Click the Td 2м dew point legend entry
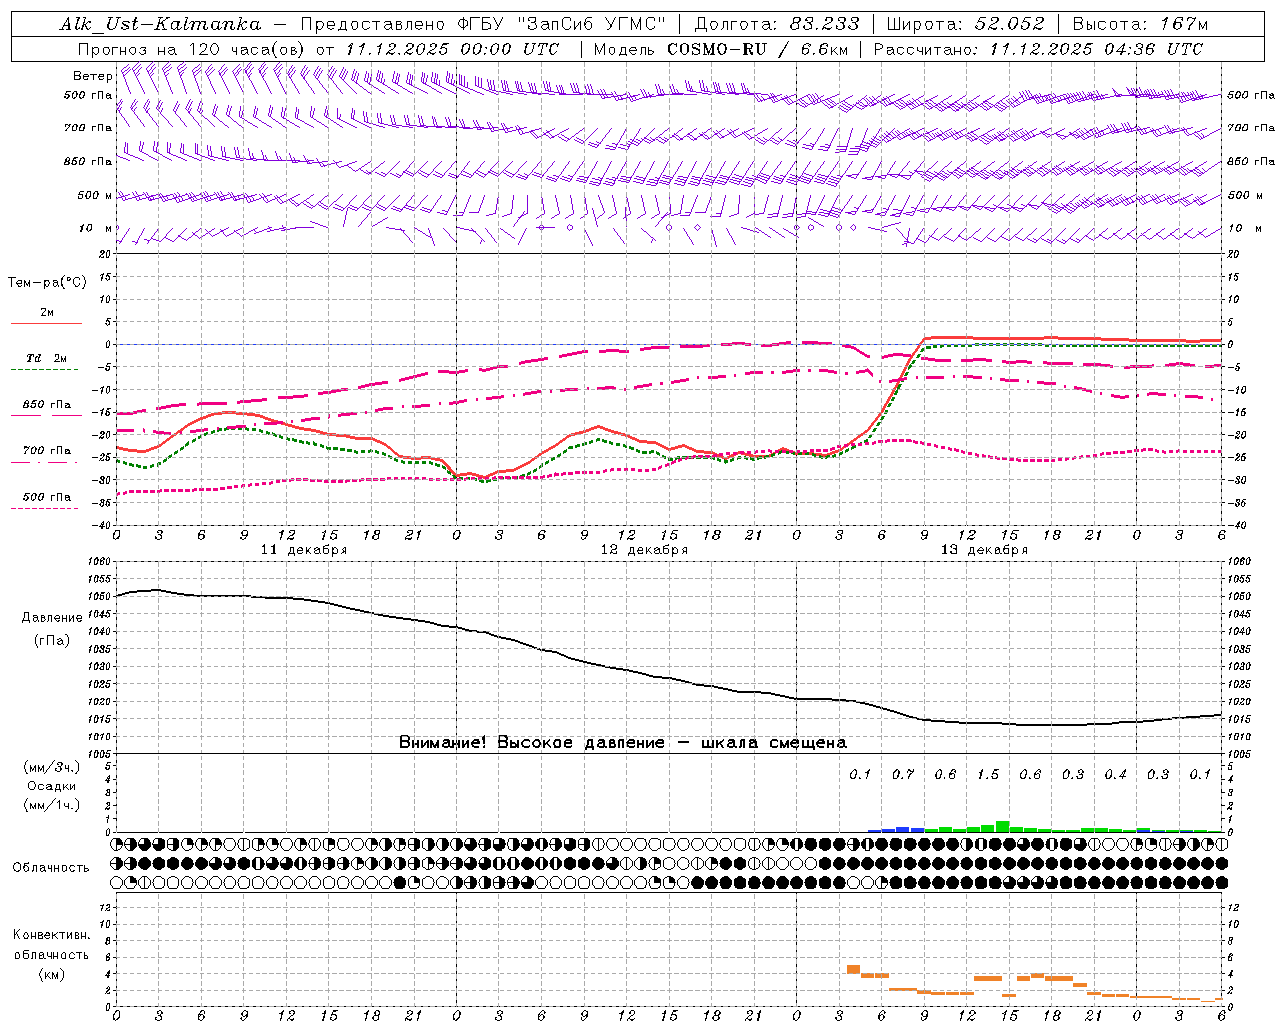Image resolution: width=1280 pixels, height=1024 pixels. click(x=46, y=358)
